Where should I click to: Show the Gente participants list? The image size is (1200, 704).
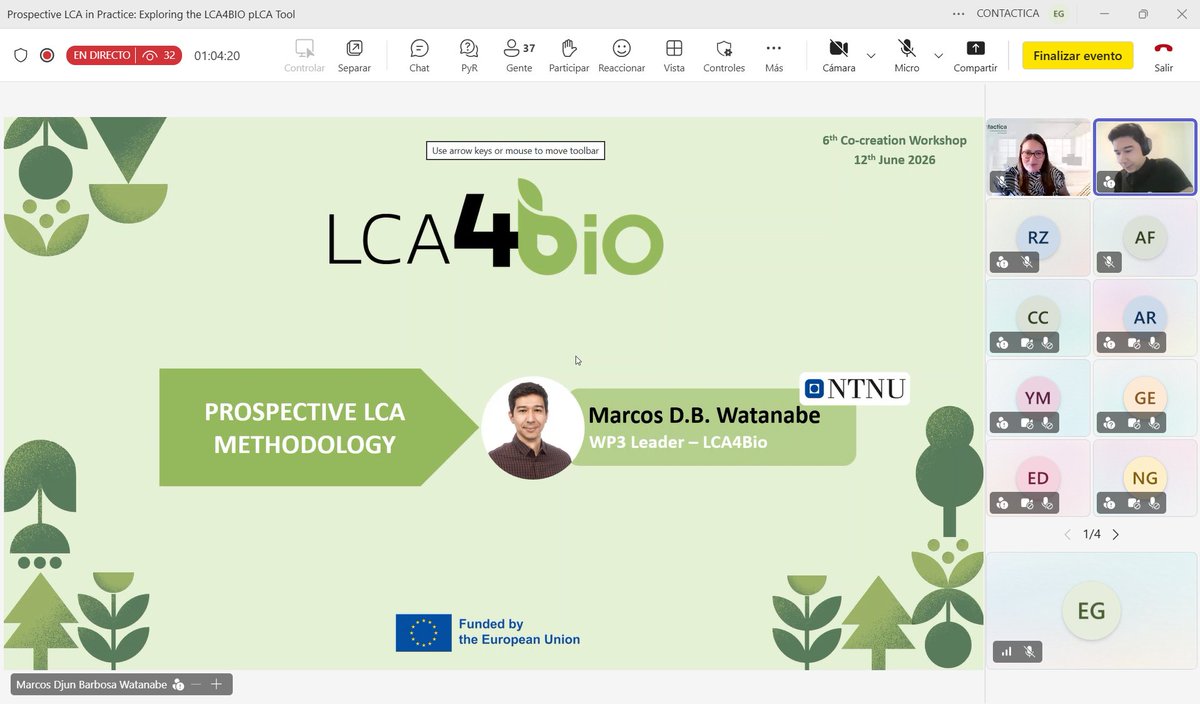tap(519, 56)
